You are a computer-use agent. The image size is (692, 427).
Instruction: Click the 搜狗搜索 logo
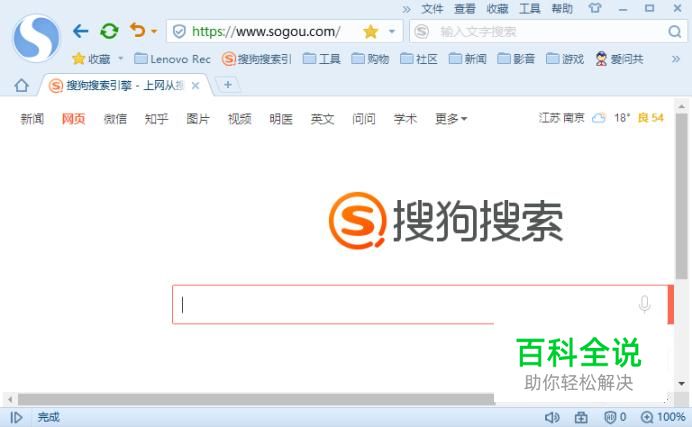(446, 221)
